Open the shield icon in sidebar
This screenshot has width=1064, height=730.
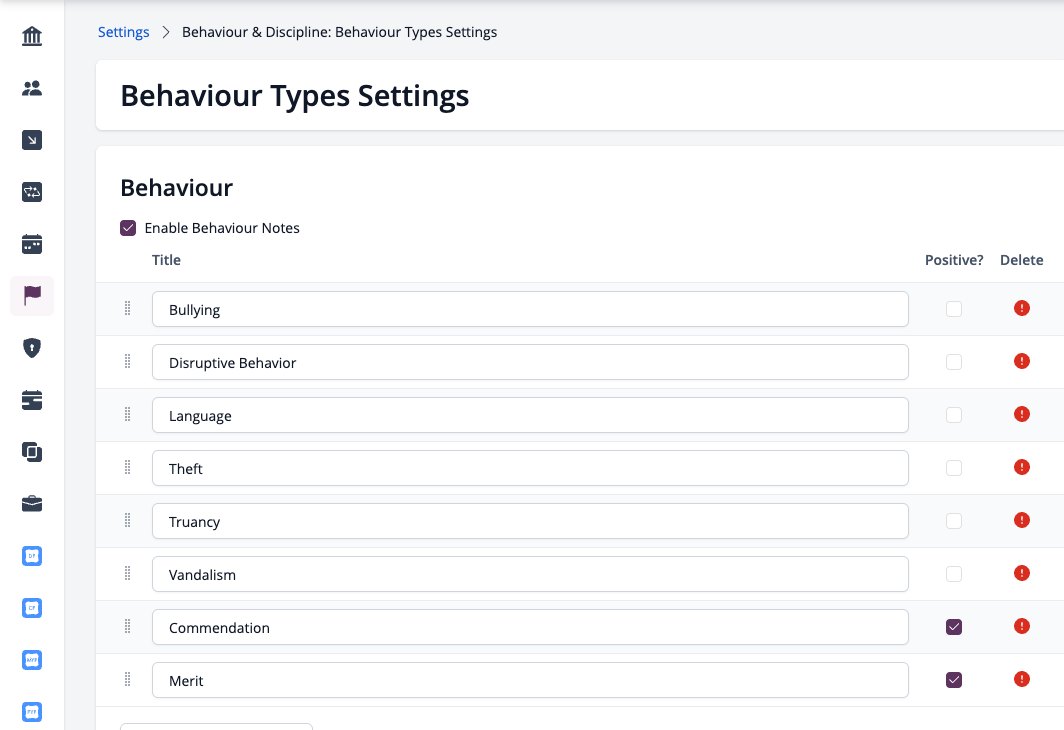click(32, 348)
